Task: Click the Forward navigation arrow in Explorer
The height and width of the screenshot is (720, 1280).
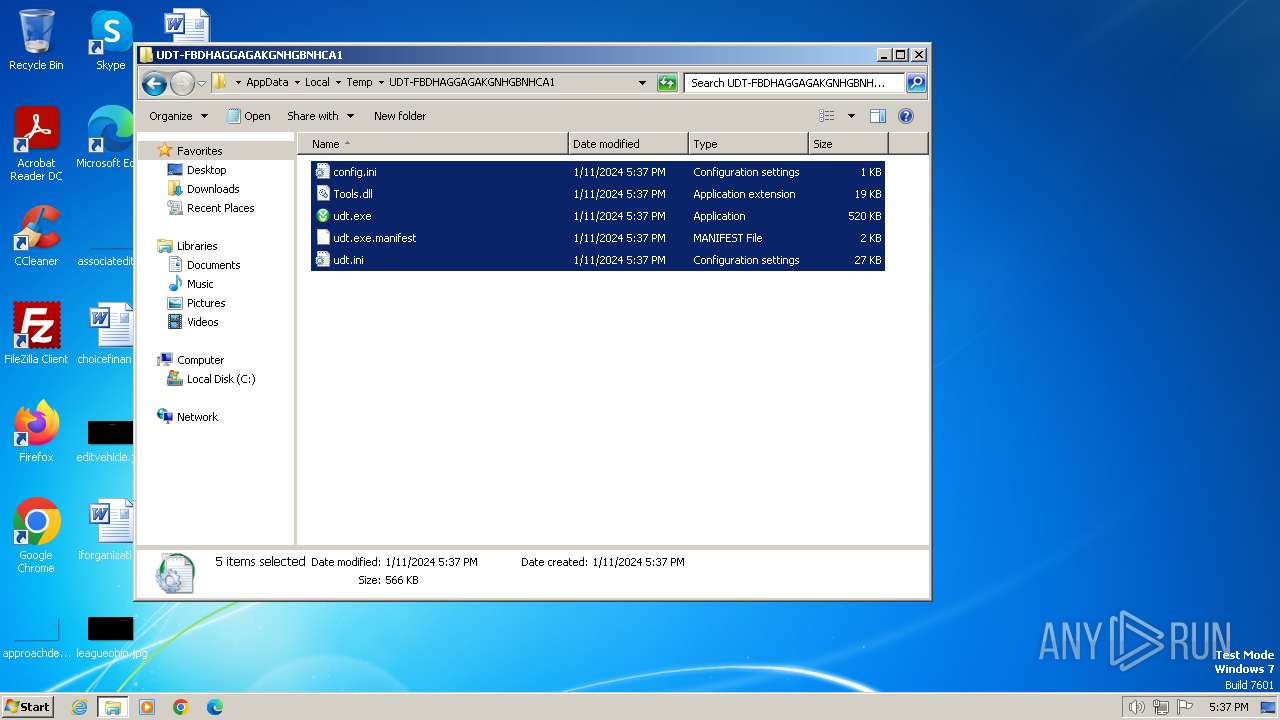Action: point(182,83)
